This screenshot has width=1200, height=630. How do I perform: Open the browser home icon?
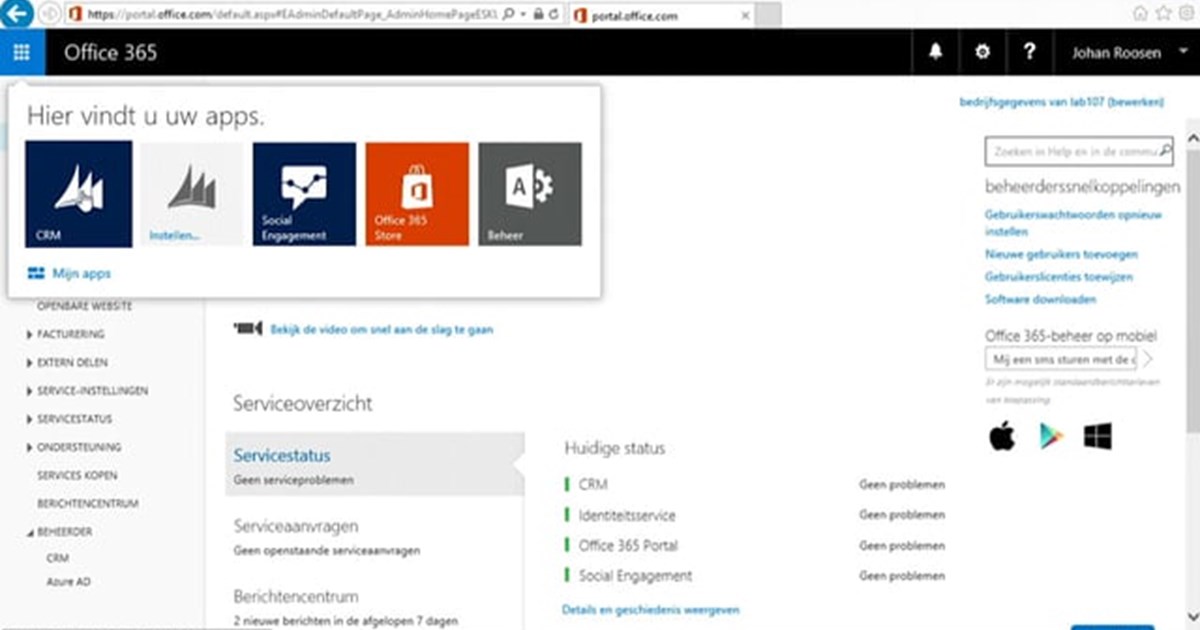click(x=1141, y=13)
